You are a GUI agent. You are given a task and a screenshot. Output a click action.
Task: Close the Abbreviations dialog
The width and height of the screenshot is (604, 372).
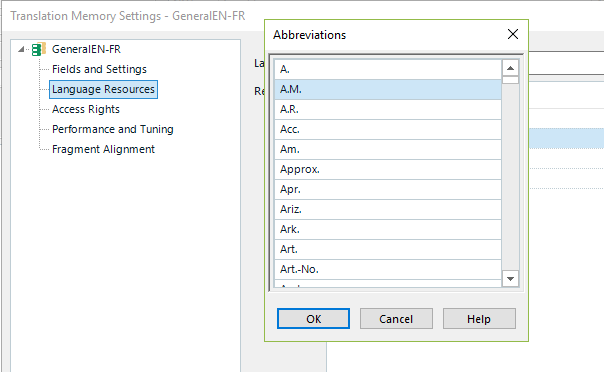coord(513,34)
